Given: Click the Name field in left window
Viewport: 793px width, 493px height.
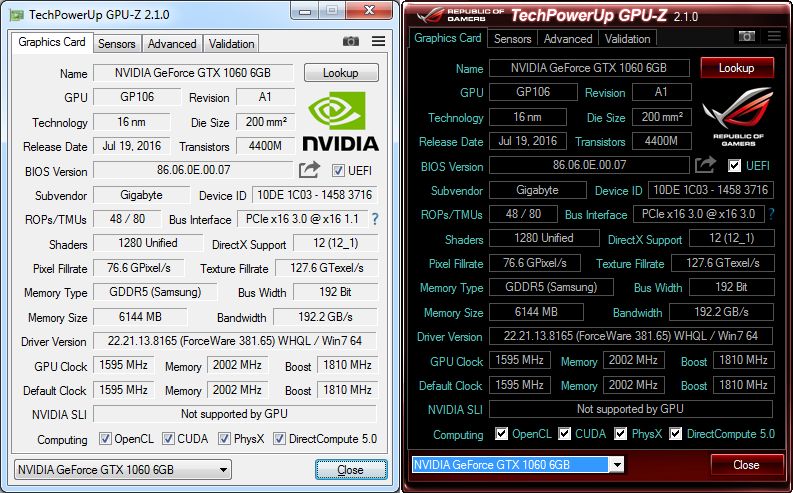Looking at the screenshot, I should pos(193,73).
